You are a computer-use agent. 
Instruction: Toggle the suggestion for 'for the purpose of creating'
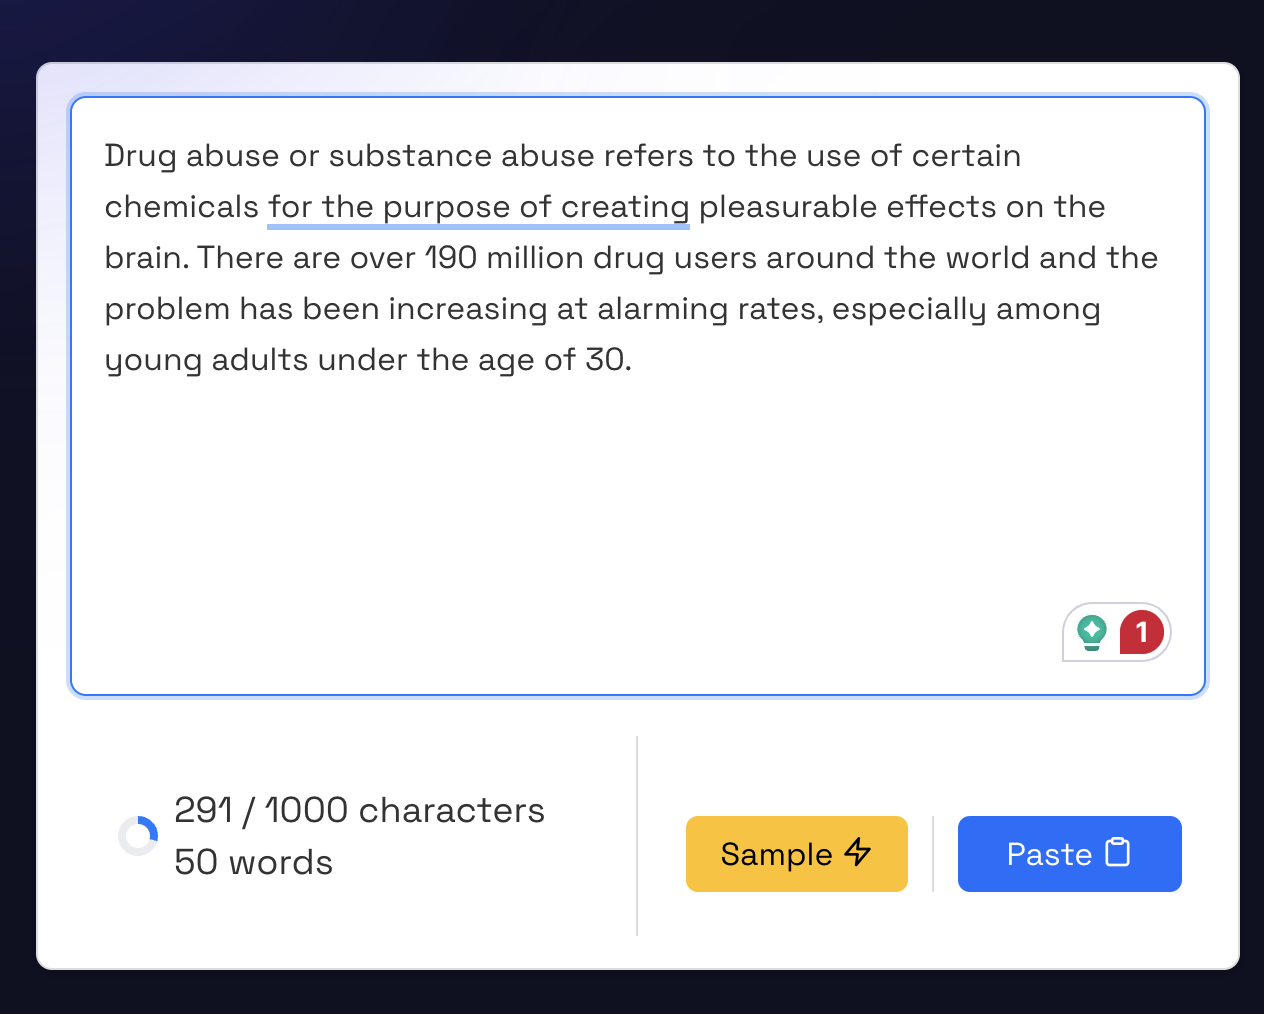pyautogui.click(x=478, y=207)
